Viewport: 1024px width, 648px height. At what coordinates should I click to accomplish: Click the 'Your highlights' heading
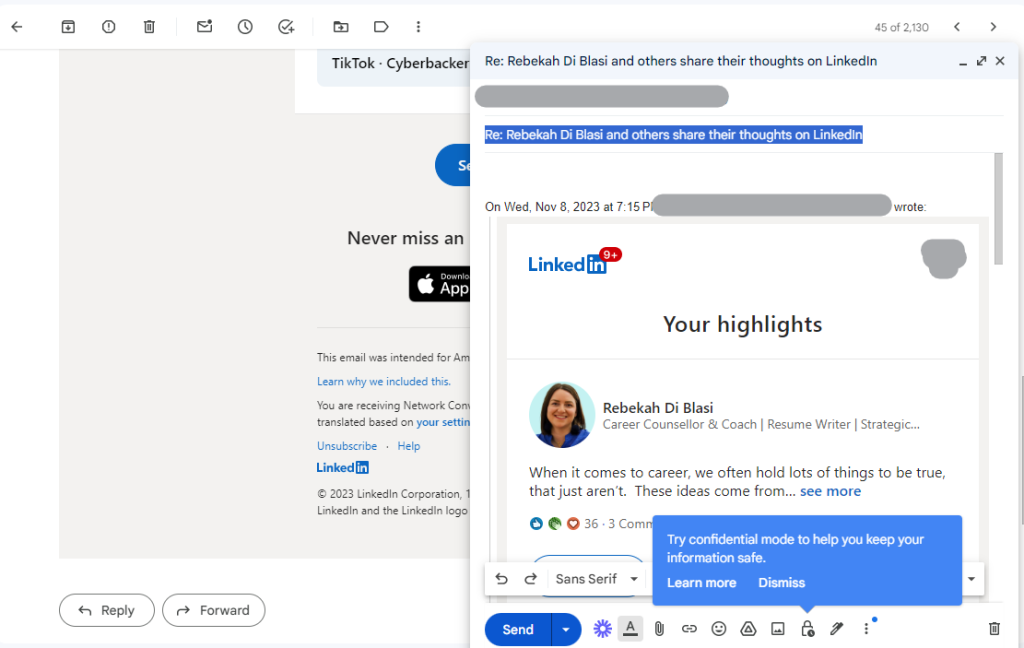coord(743,325)
